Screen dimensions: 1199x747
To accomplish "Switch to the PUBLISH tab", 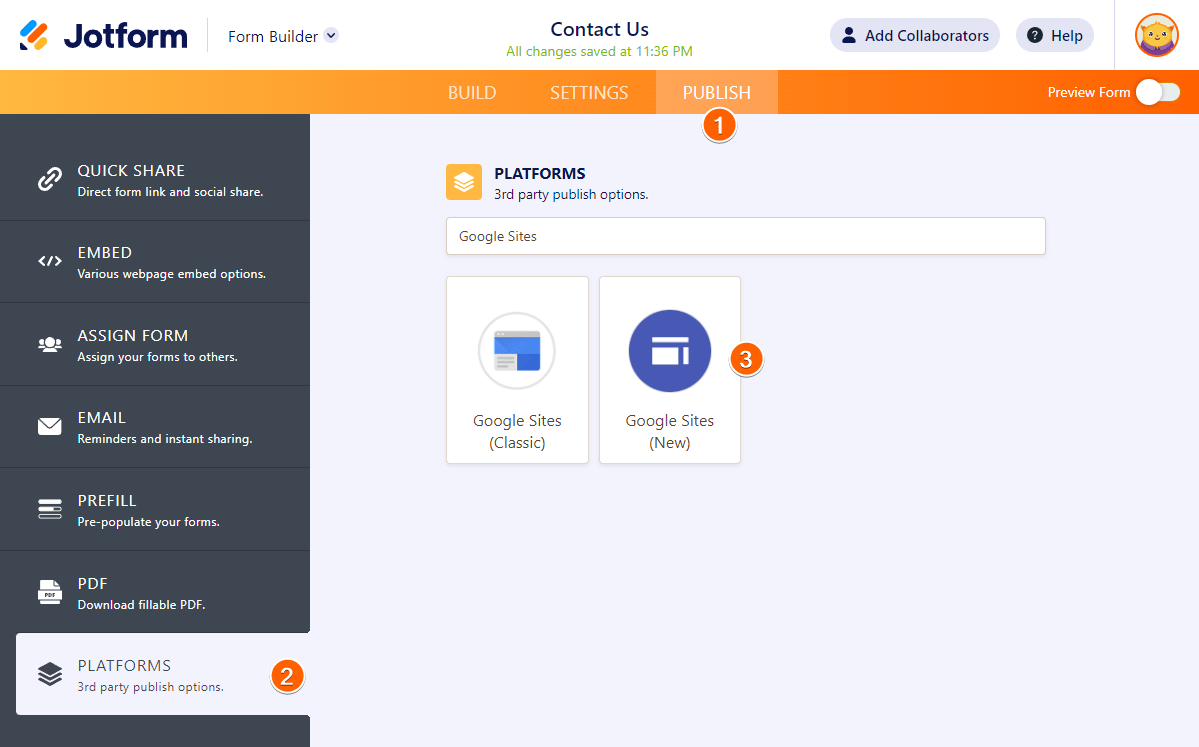I will pos(716,93).
